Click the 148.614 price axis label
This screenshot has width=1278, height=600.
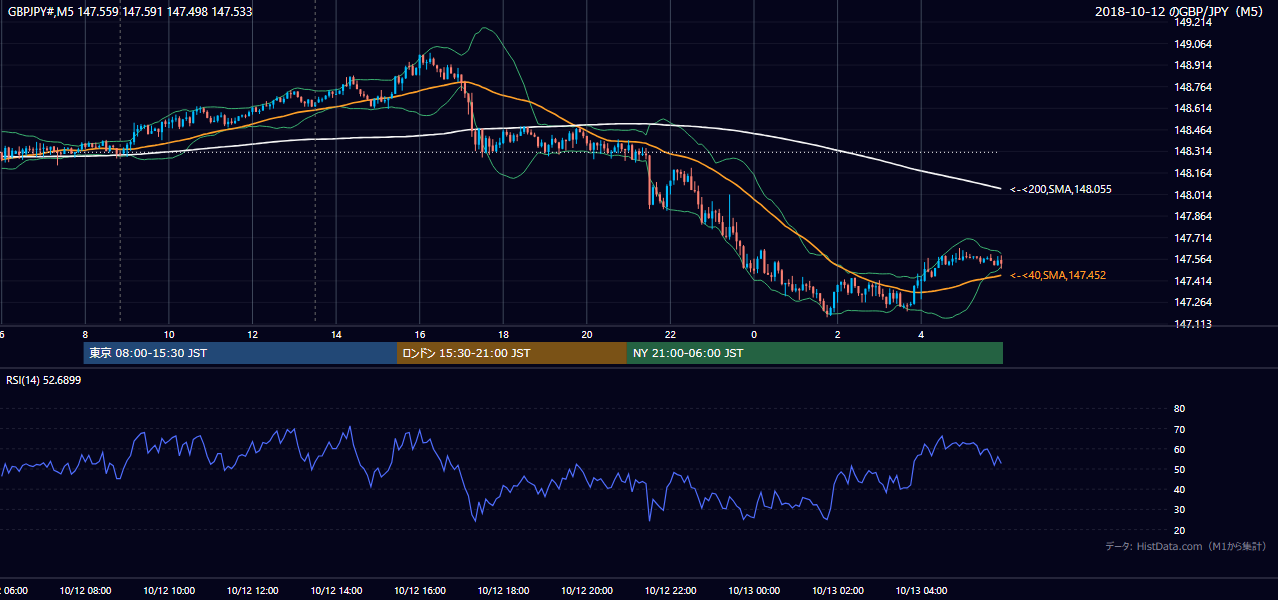click(1193, 108)
